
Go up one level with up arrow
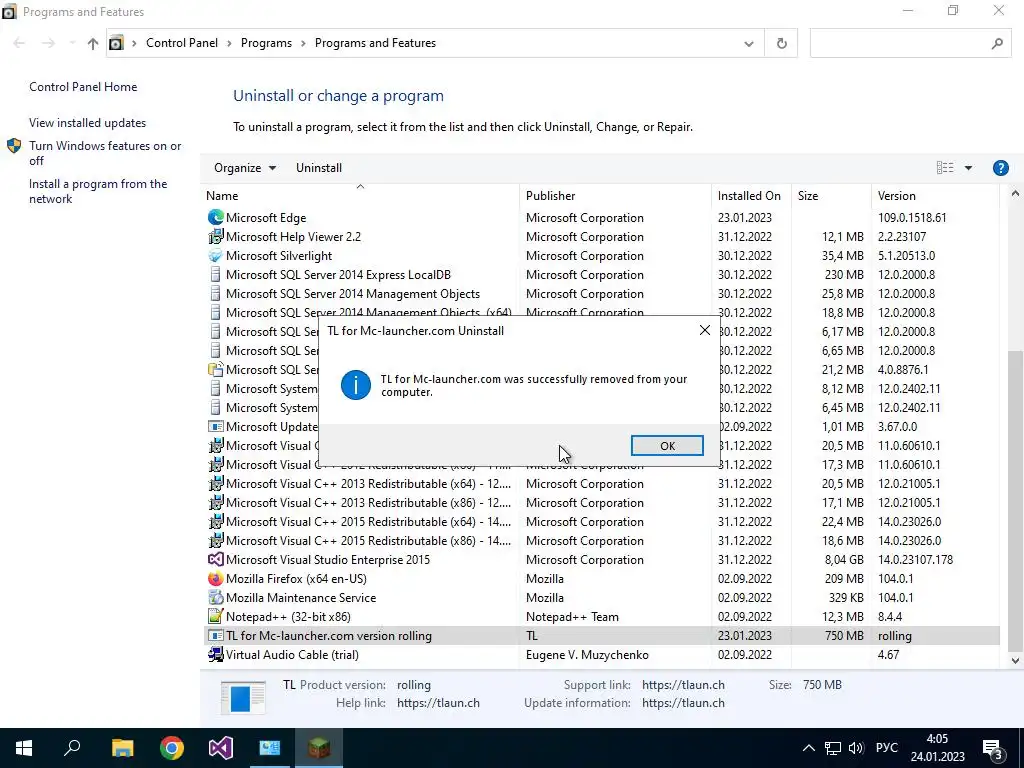coord(93,44)
